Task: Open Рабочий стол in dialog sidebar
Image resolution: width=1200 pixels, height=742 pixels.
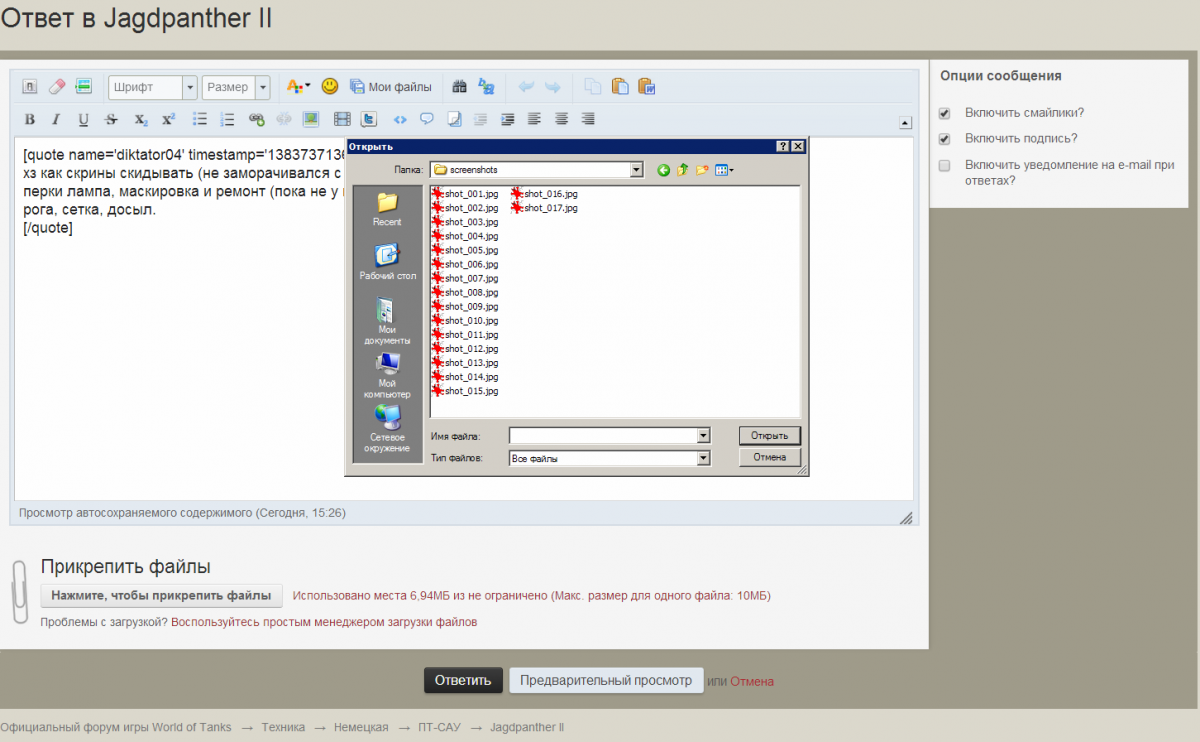Action: click(x=387, y=262)
